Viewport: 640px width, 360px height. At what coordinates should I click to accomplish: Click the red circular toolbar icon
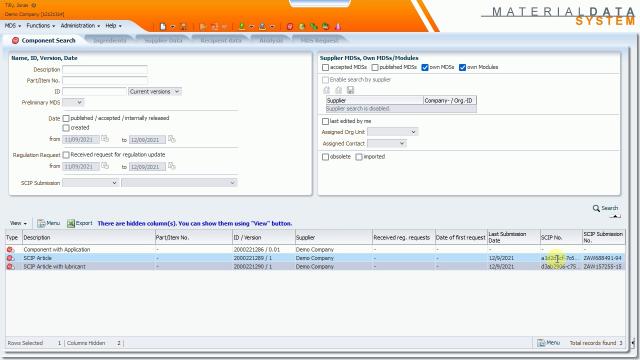[x=290, y=27]
